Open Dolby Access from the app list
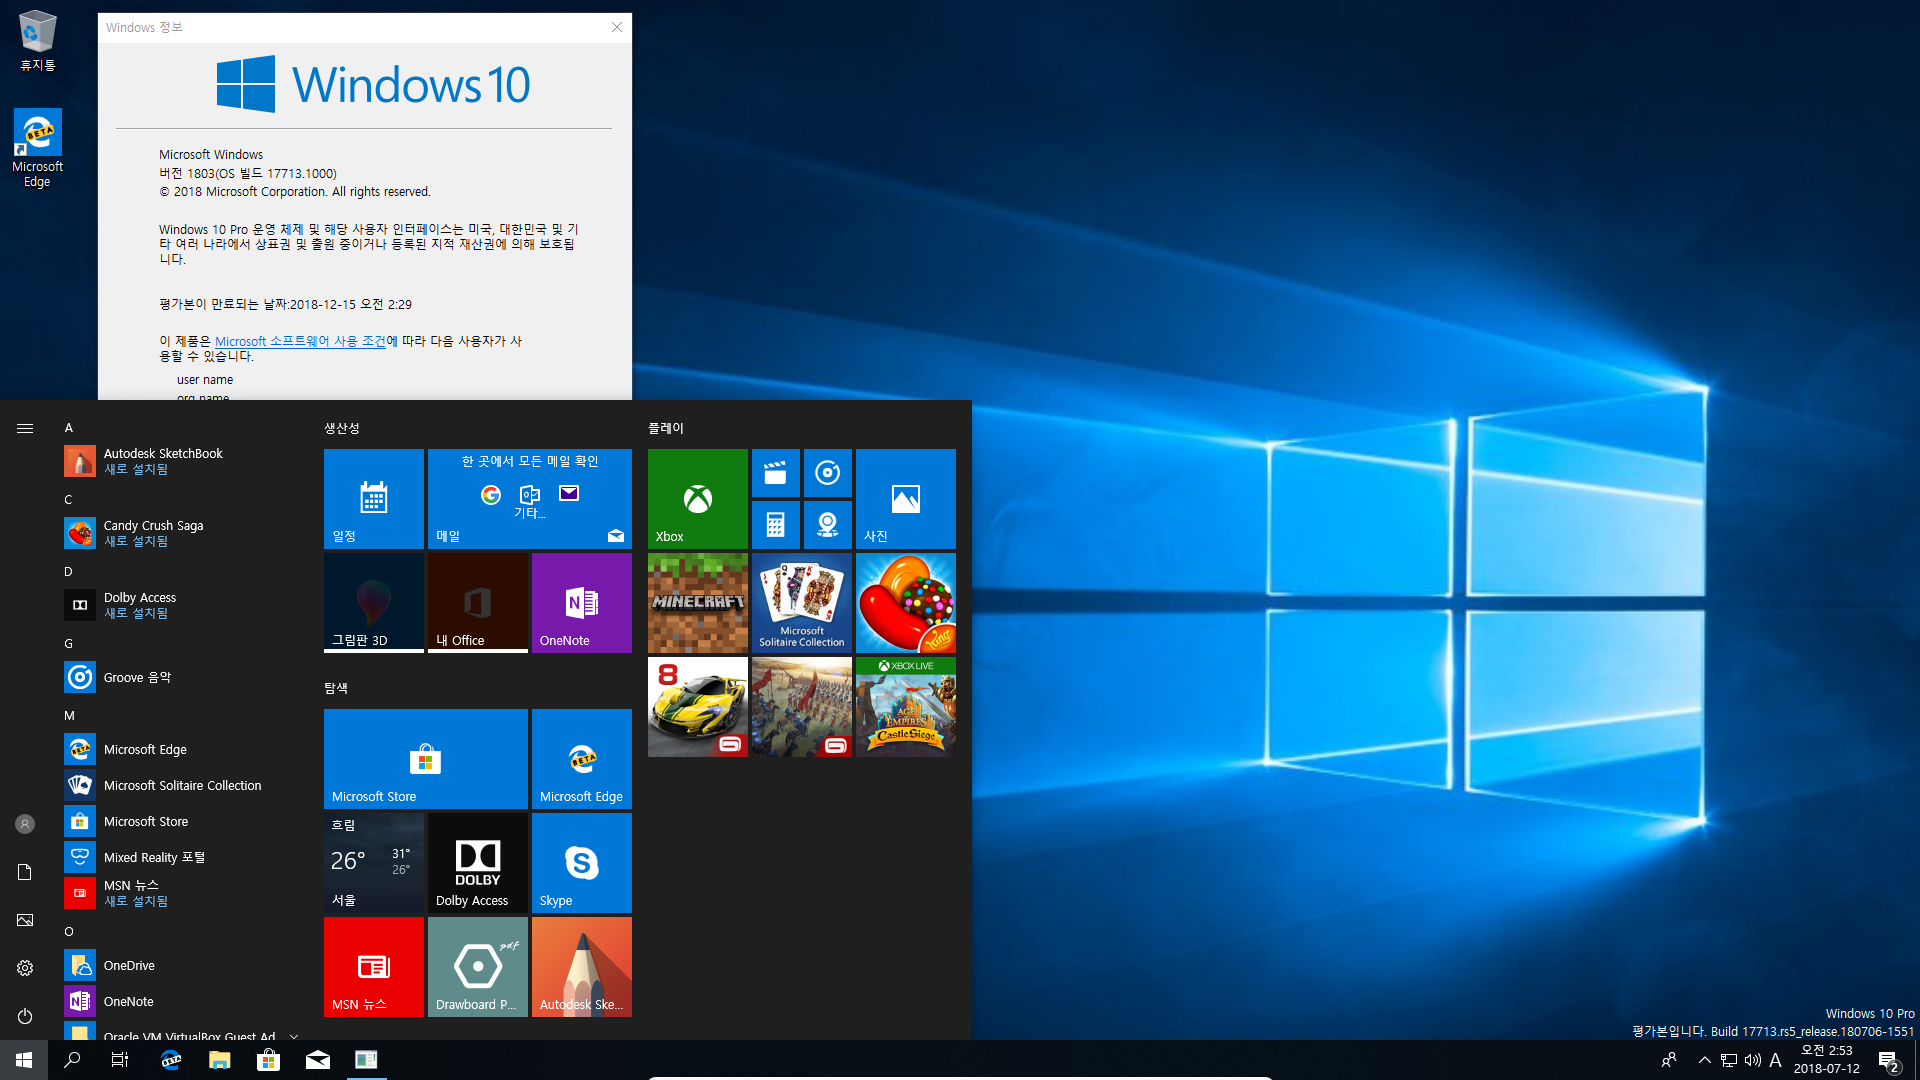 pos(180,605)
